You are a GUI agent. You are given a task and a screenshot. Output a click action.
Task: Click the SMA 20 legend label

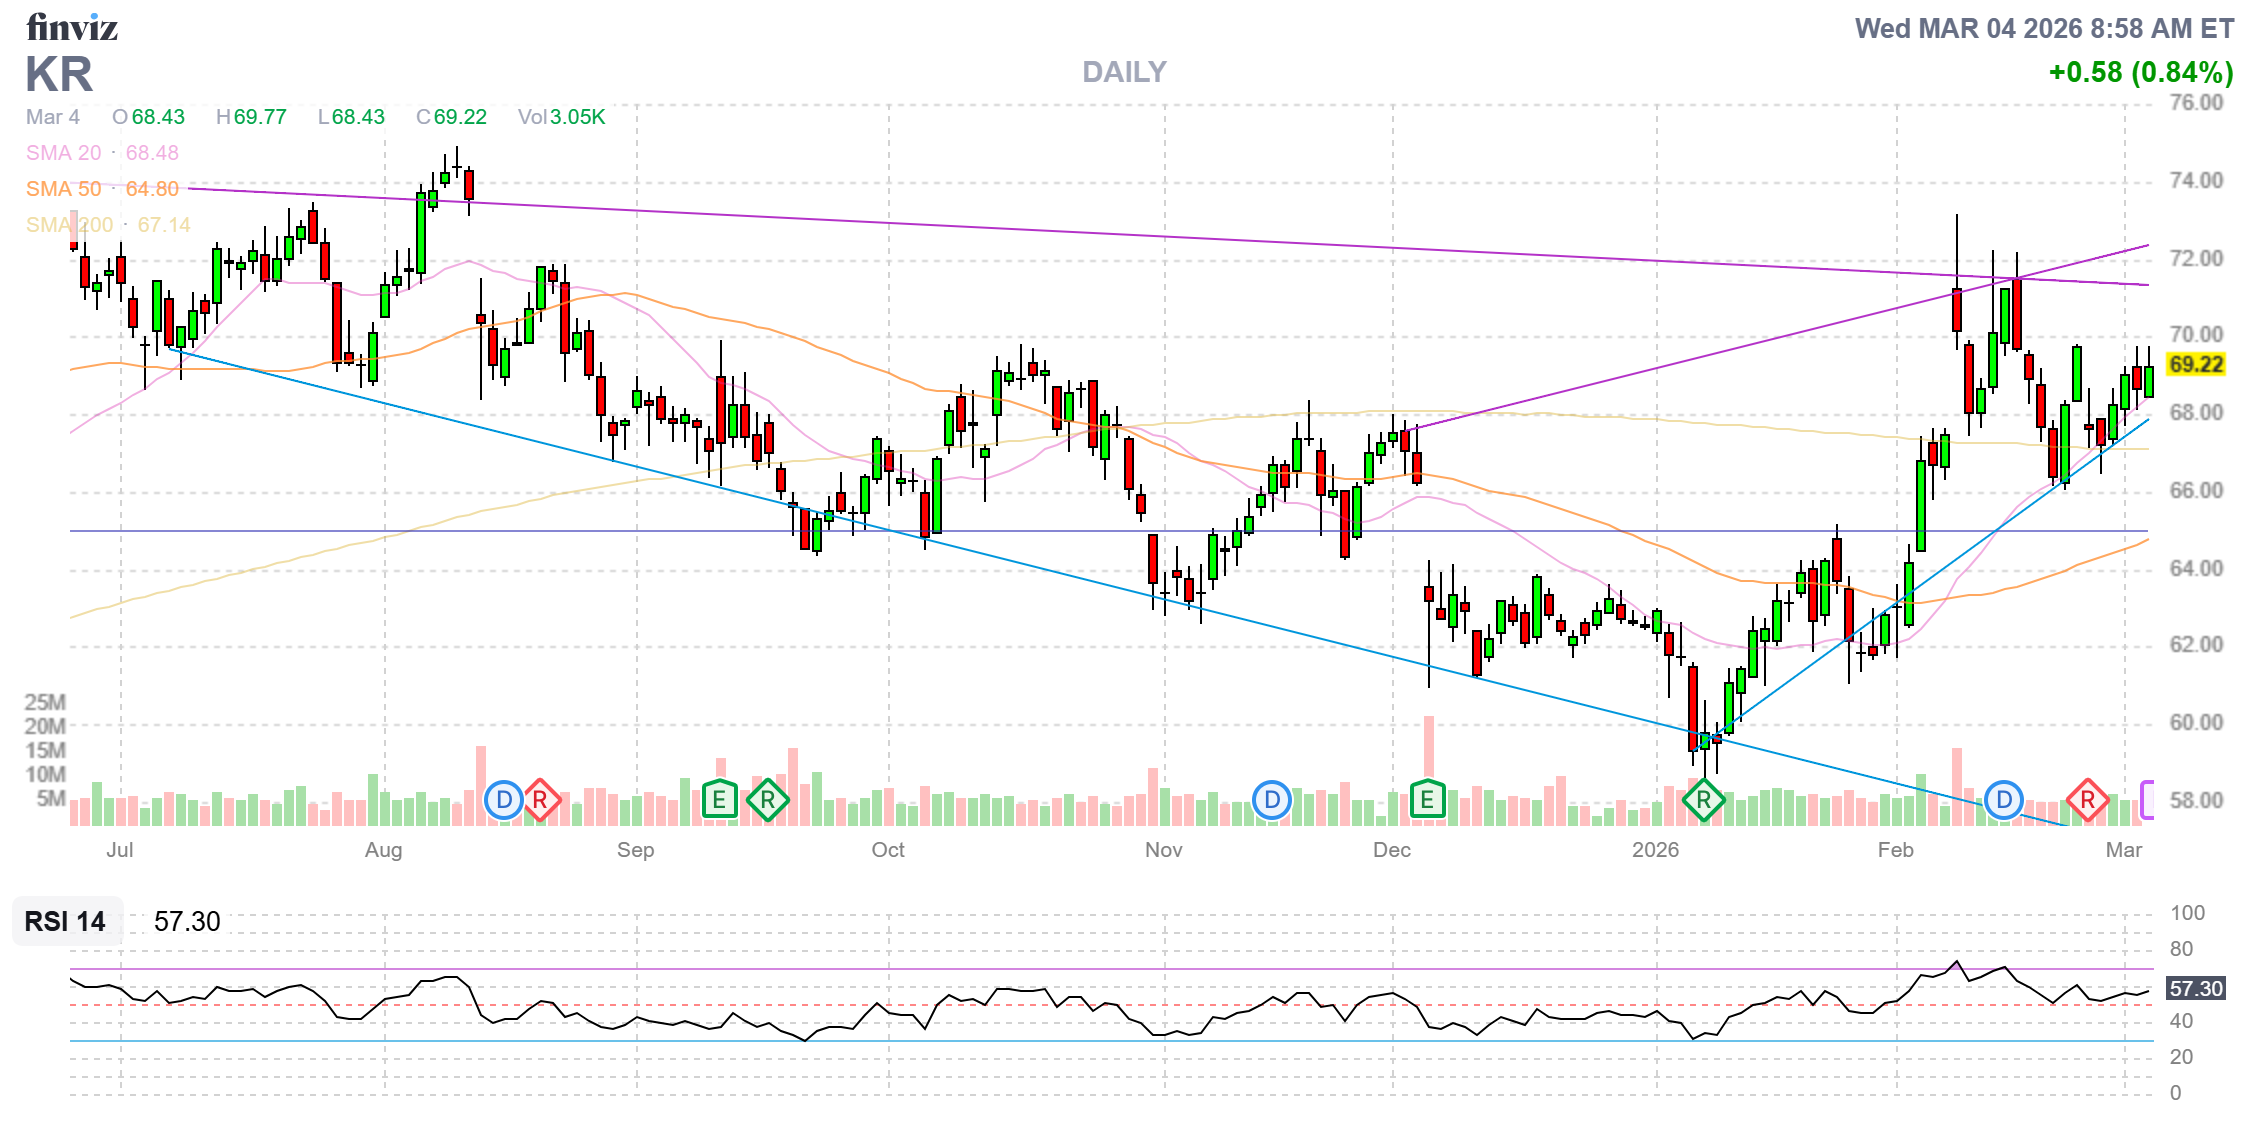[x=63, y=153]
